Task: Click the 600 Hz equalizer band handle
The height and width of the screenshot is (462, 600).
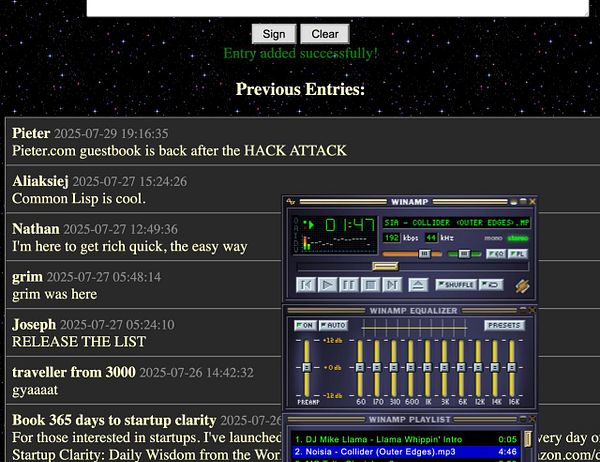Action: (x=411, y=367)
